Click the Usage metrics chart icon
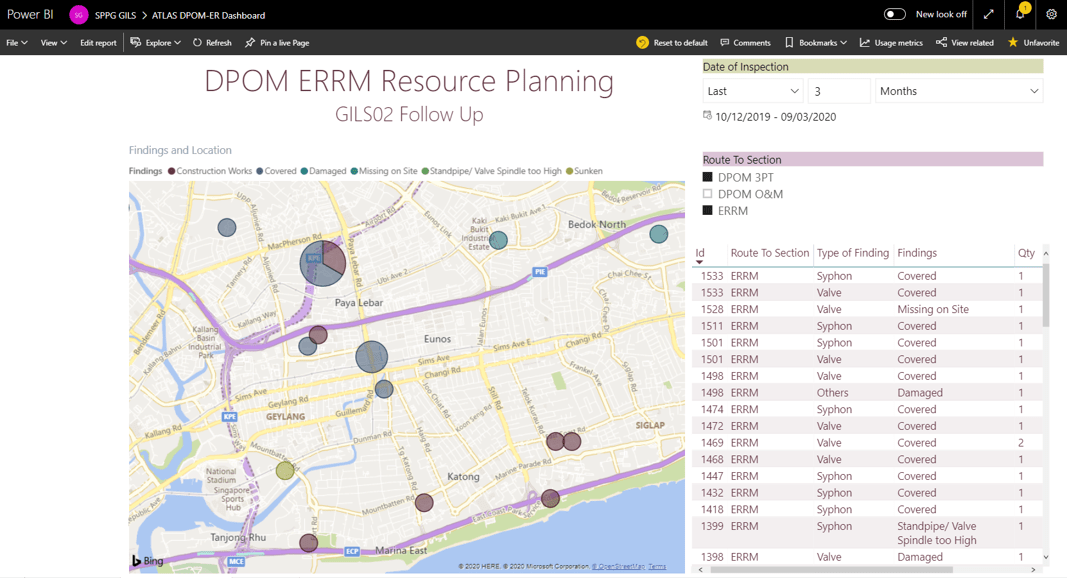The width and height of the screenshot is (1067, 578). pyautogui.click(x=865, y=42)
